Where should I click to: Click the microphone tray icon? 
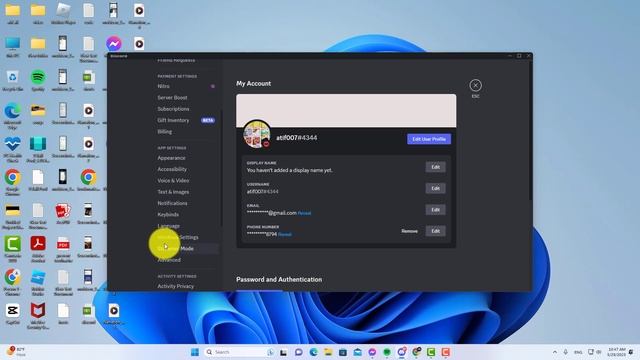[x=566, y=352]
